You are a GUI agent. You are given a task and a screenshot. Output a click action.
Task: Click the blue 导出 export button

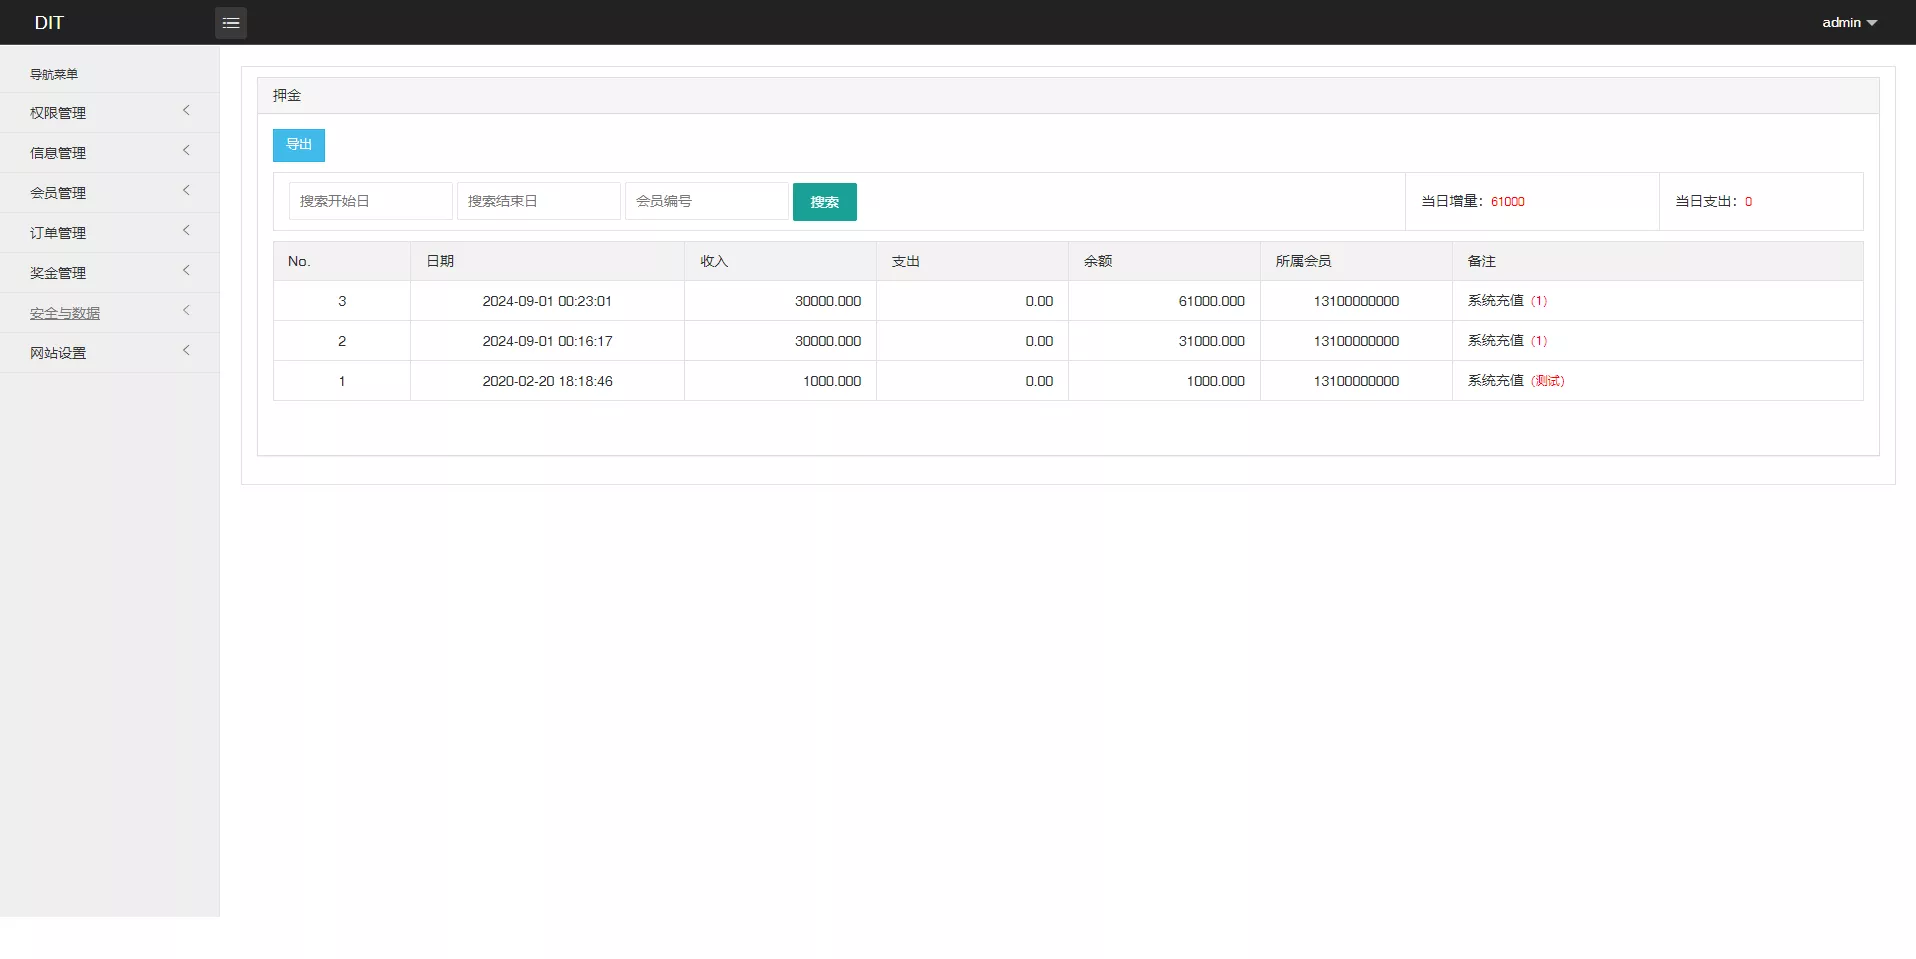299,145
